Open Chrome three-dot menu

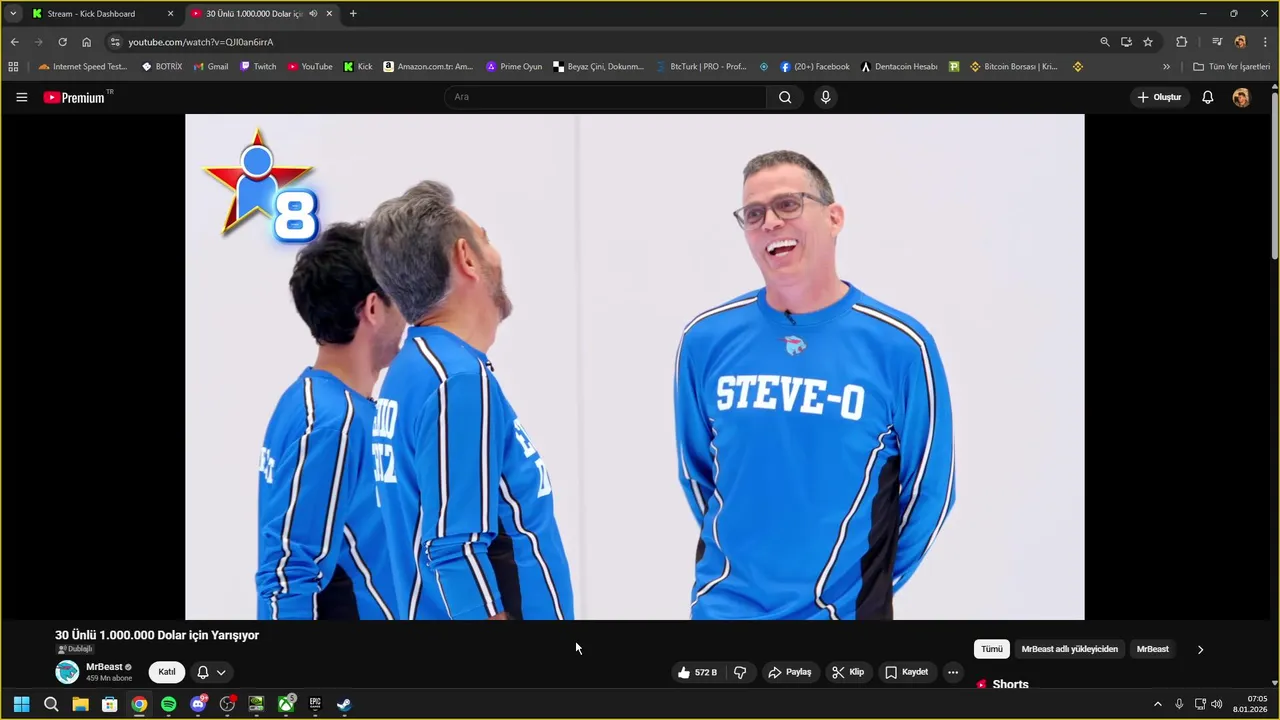pos(1264,42)
